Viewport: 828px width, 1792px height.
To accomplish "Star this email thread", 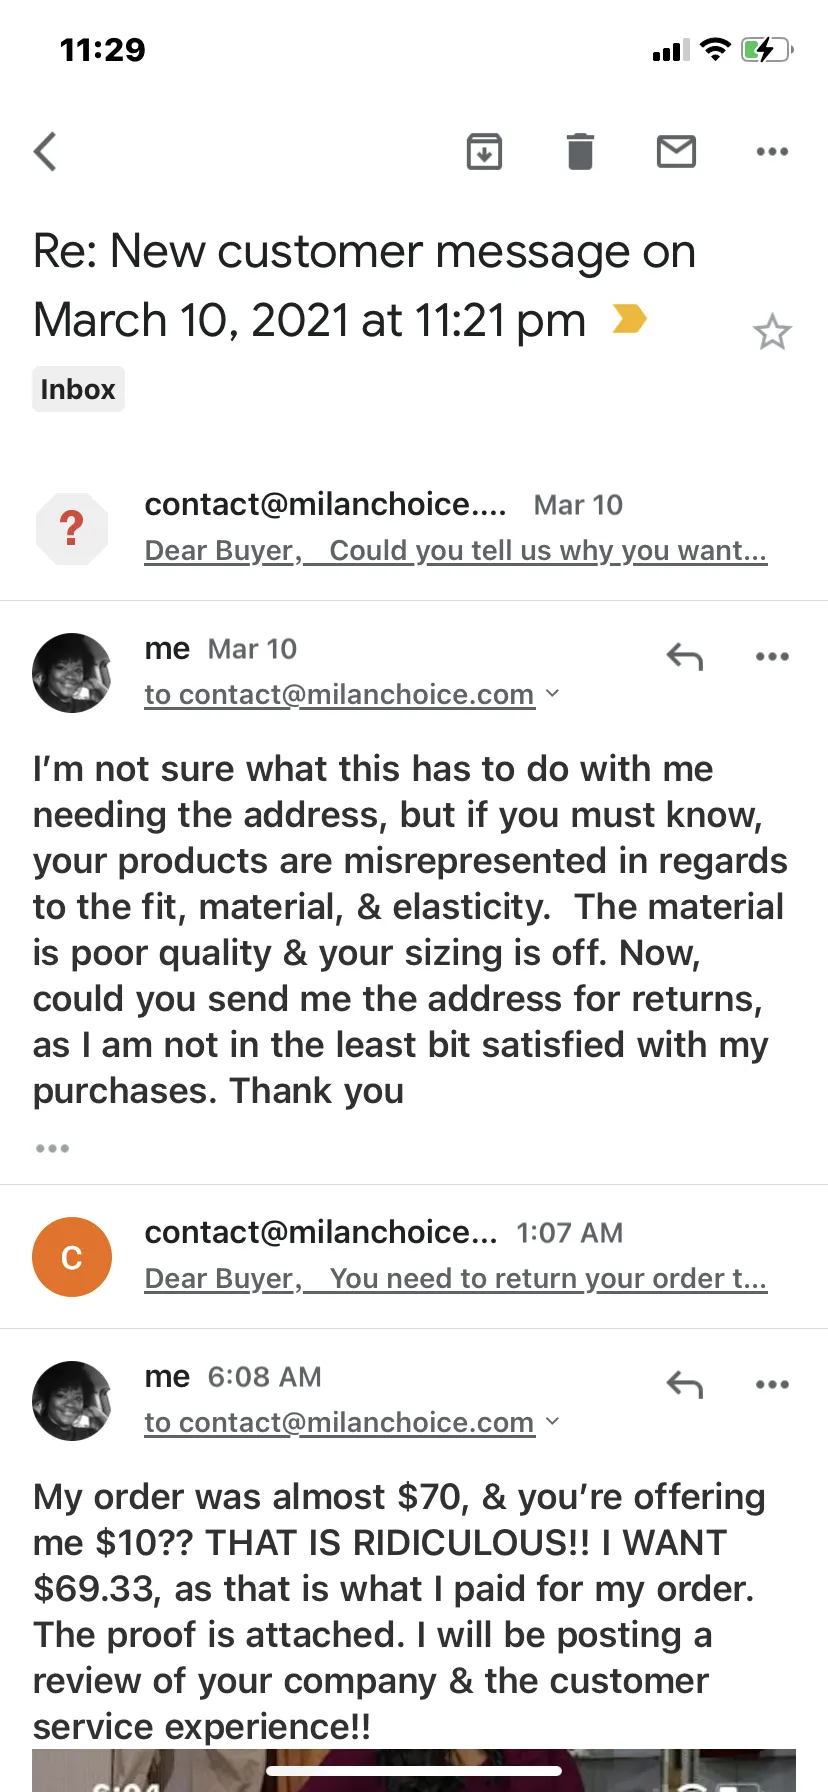I will tap(772, 332).
